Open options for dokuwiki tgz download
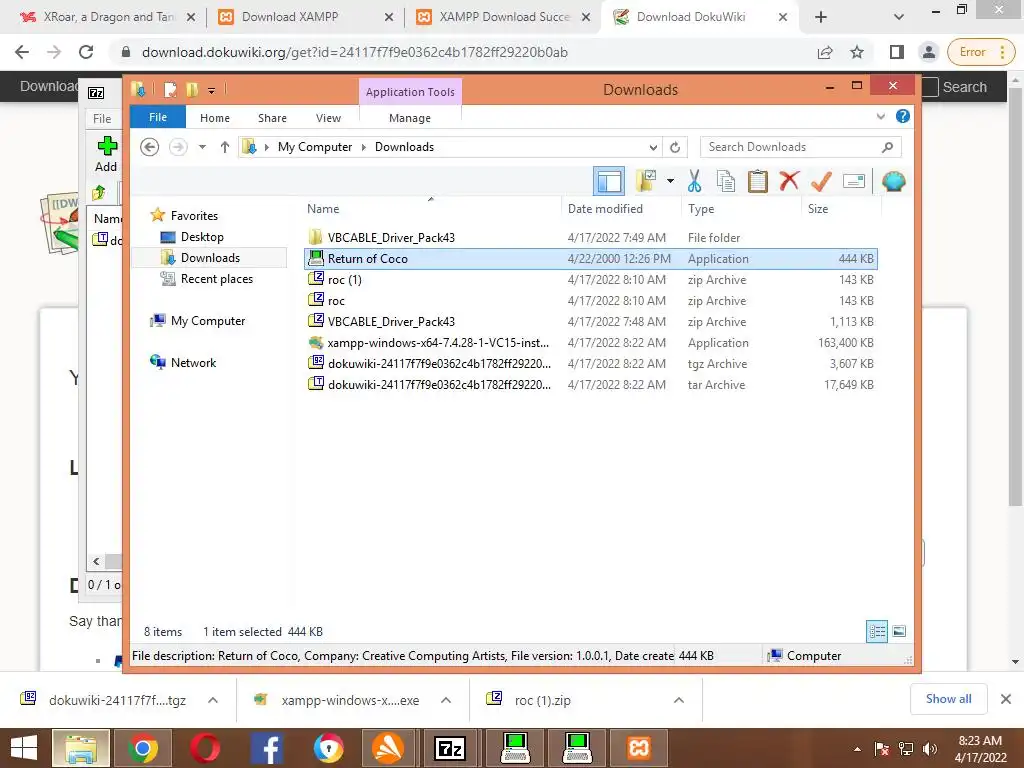 tap(213, 700)
